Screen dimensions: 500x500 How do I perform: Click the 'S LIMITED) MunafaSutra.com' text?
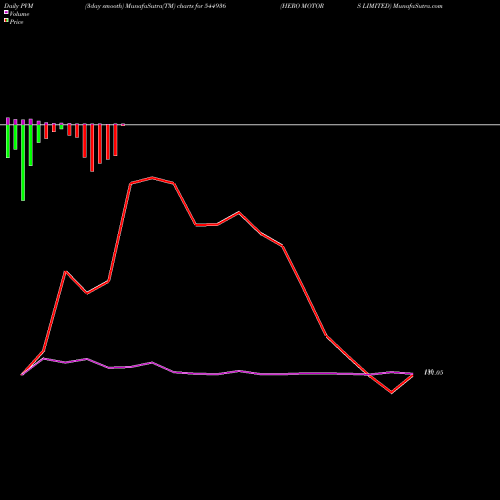point(400,6)
